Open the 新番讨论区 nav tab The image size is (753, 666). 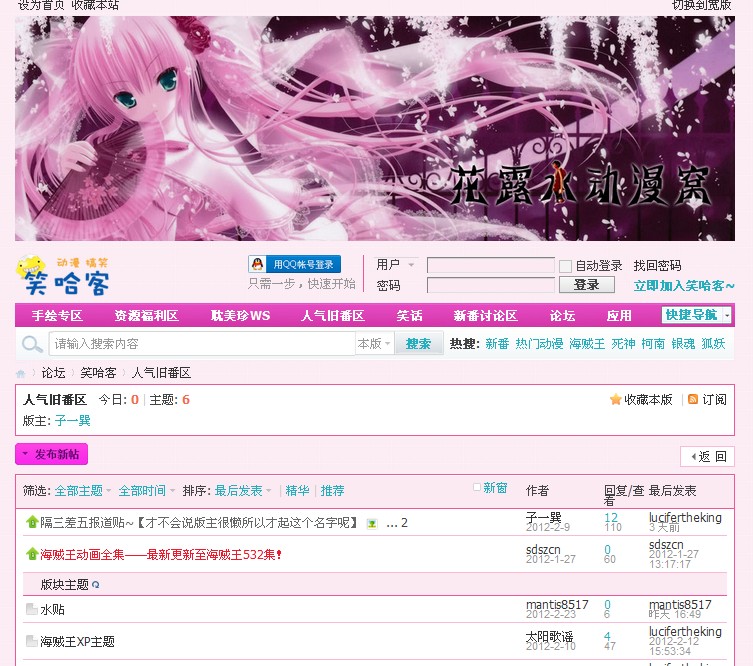tap(486, 315)
